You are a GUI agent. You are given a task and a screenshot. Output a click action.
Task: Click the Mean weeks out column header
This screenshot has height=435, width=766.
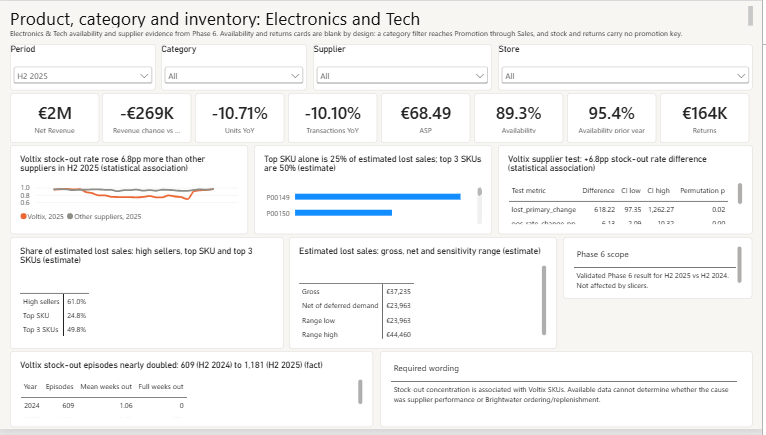pyautogui.click(x=106, y=387)
